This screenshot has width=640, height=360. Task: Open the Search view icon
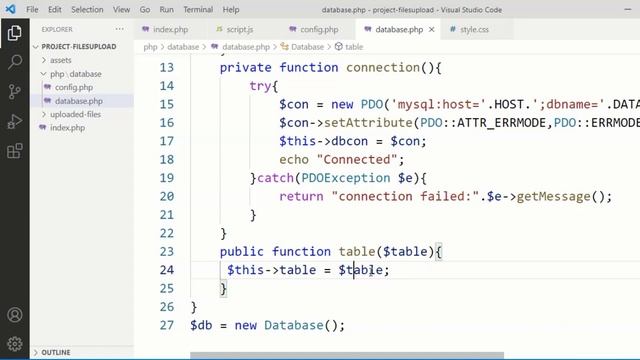click(x=14, y=62)
